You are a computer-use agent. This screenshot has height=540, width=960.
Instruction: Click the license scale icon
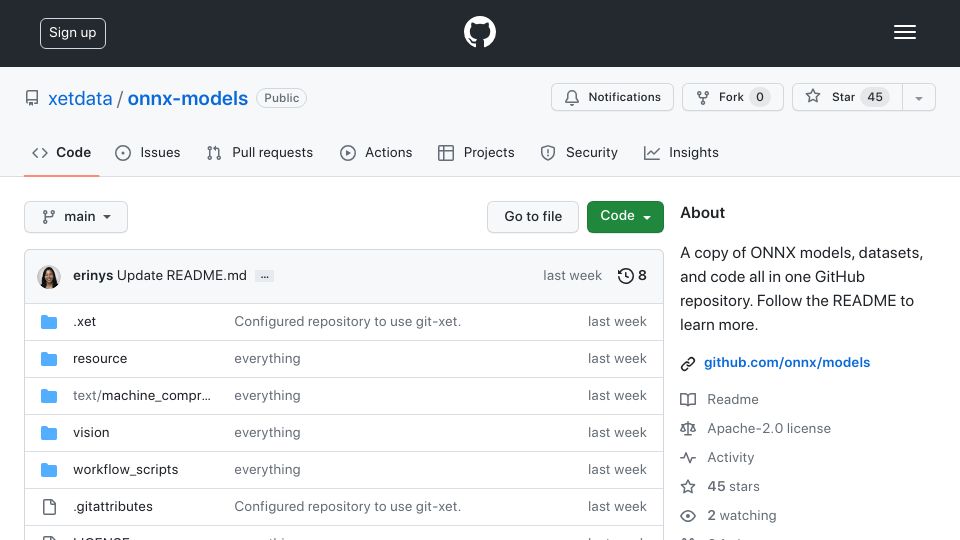click(688, 429)
